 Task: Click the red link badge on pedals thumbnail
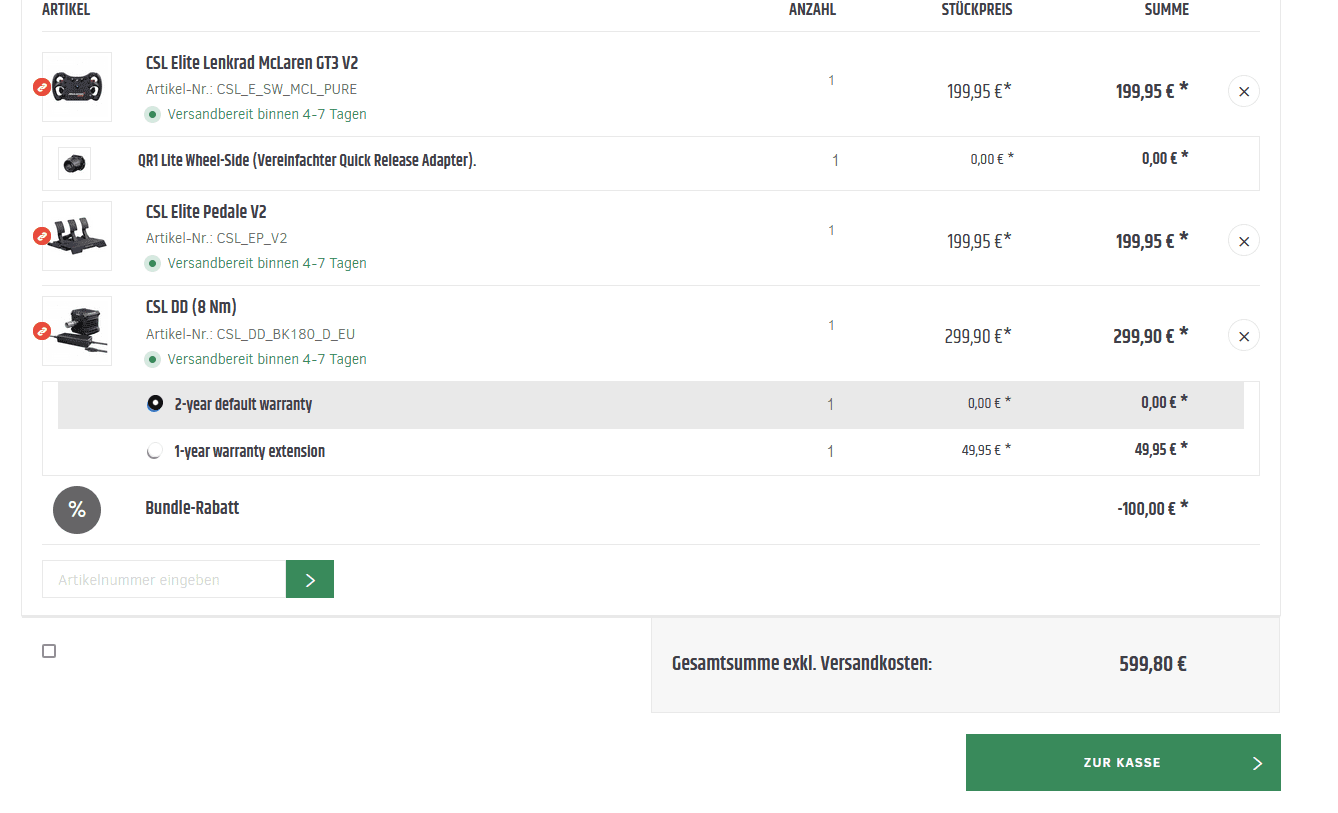42,236
